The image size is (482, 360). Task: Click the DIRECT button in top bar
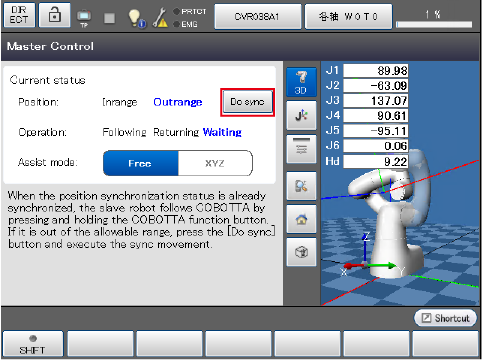[x=19, y=15]
